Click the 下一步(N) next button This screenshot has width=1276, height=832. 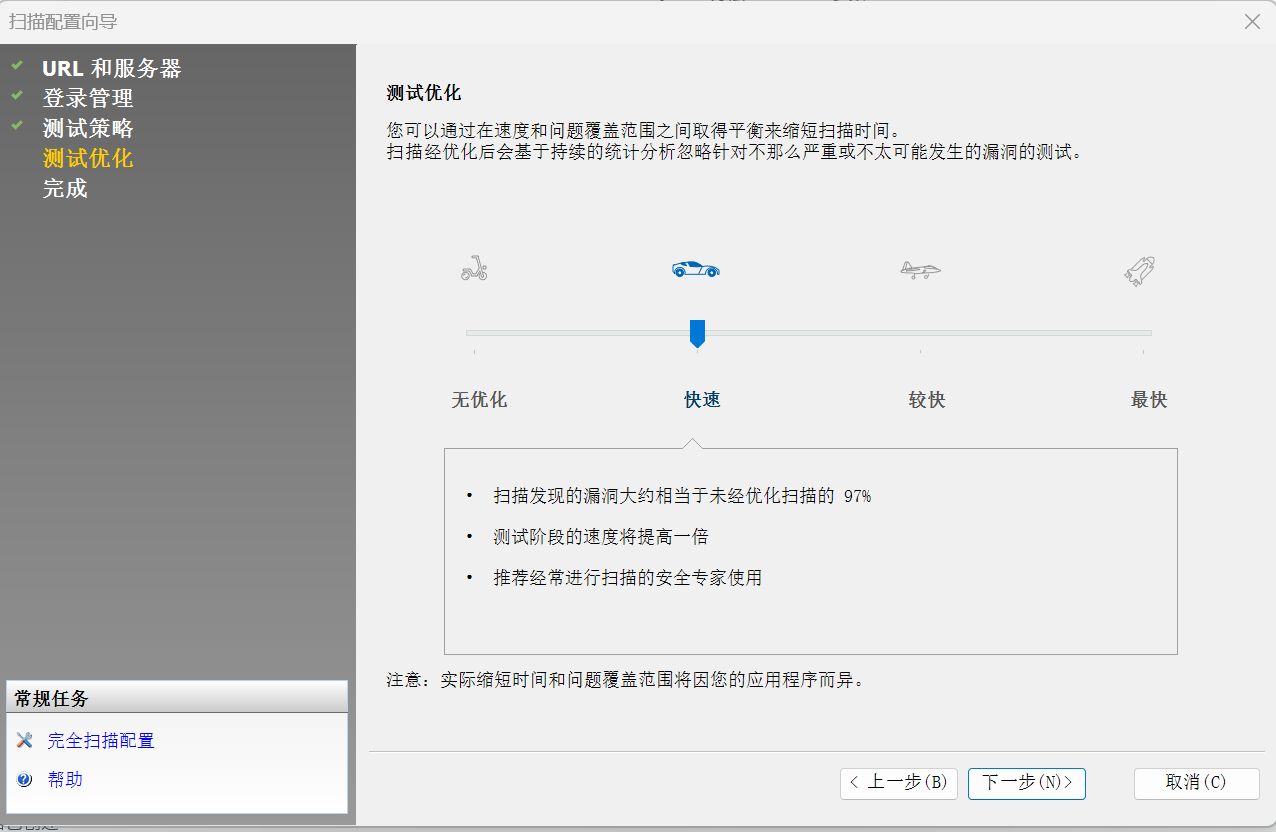[x=1027, y=783]
